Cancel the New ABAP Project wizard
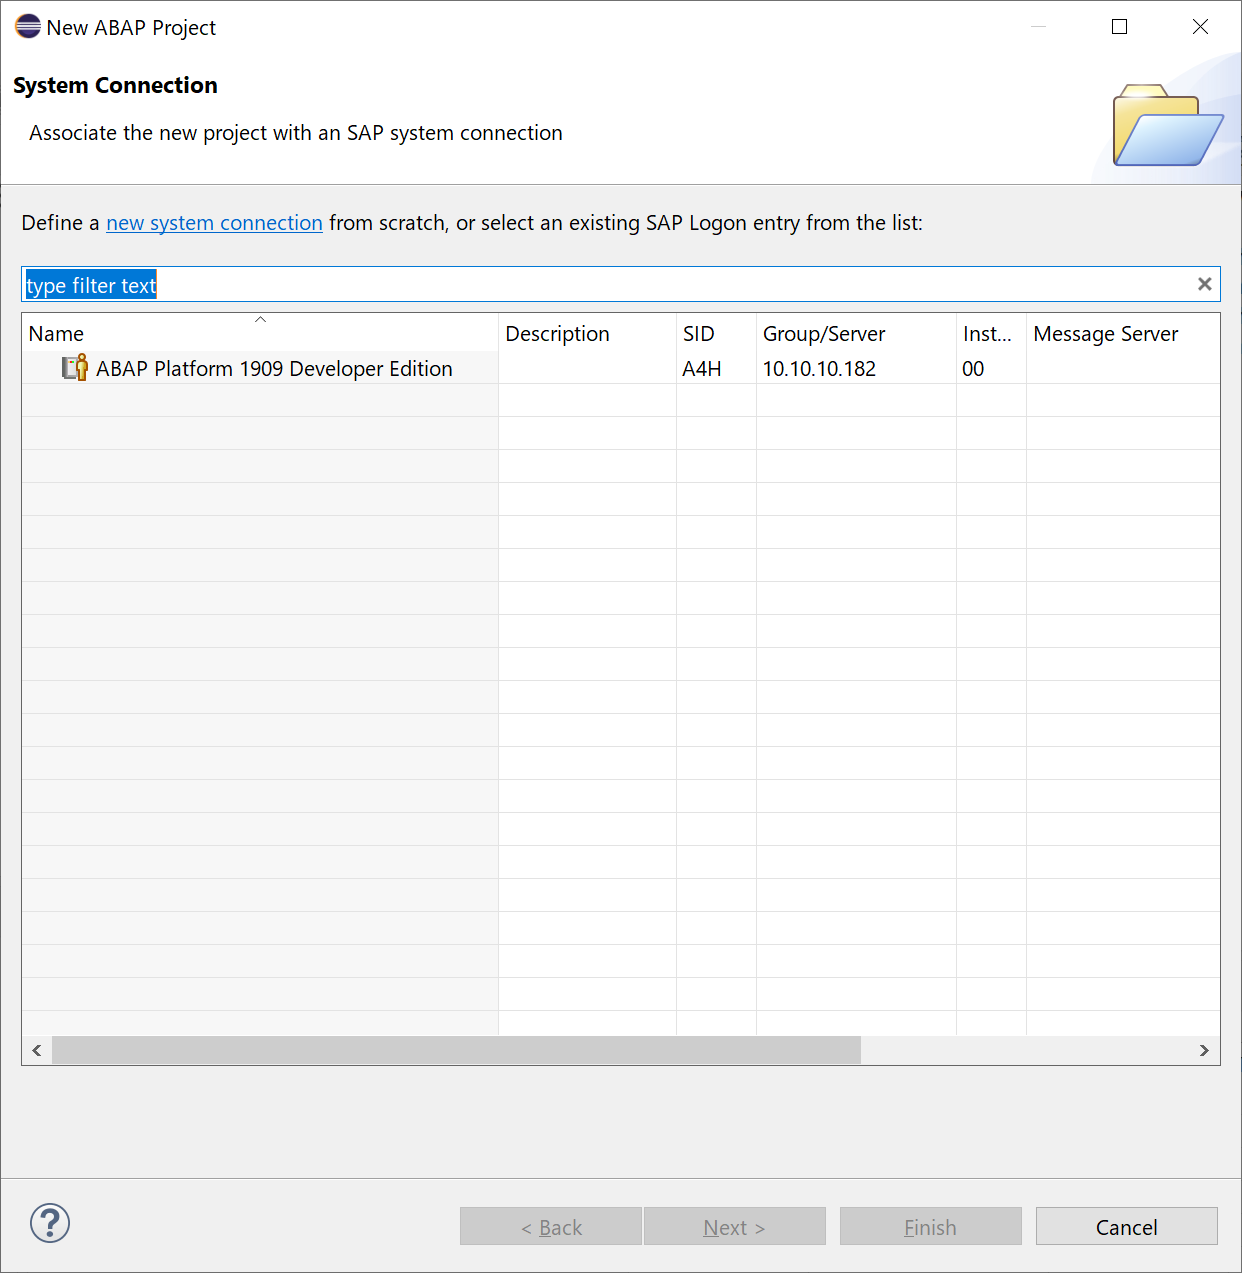1242x1273 pixels. click(x=1127, y=1226)
